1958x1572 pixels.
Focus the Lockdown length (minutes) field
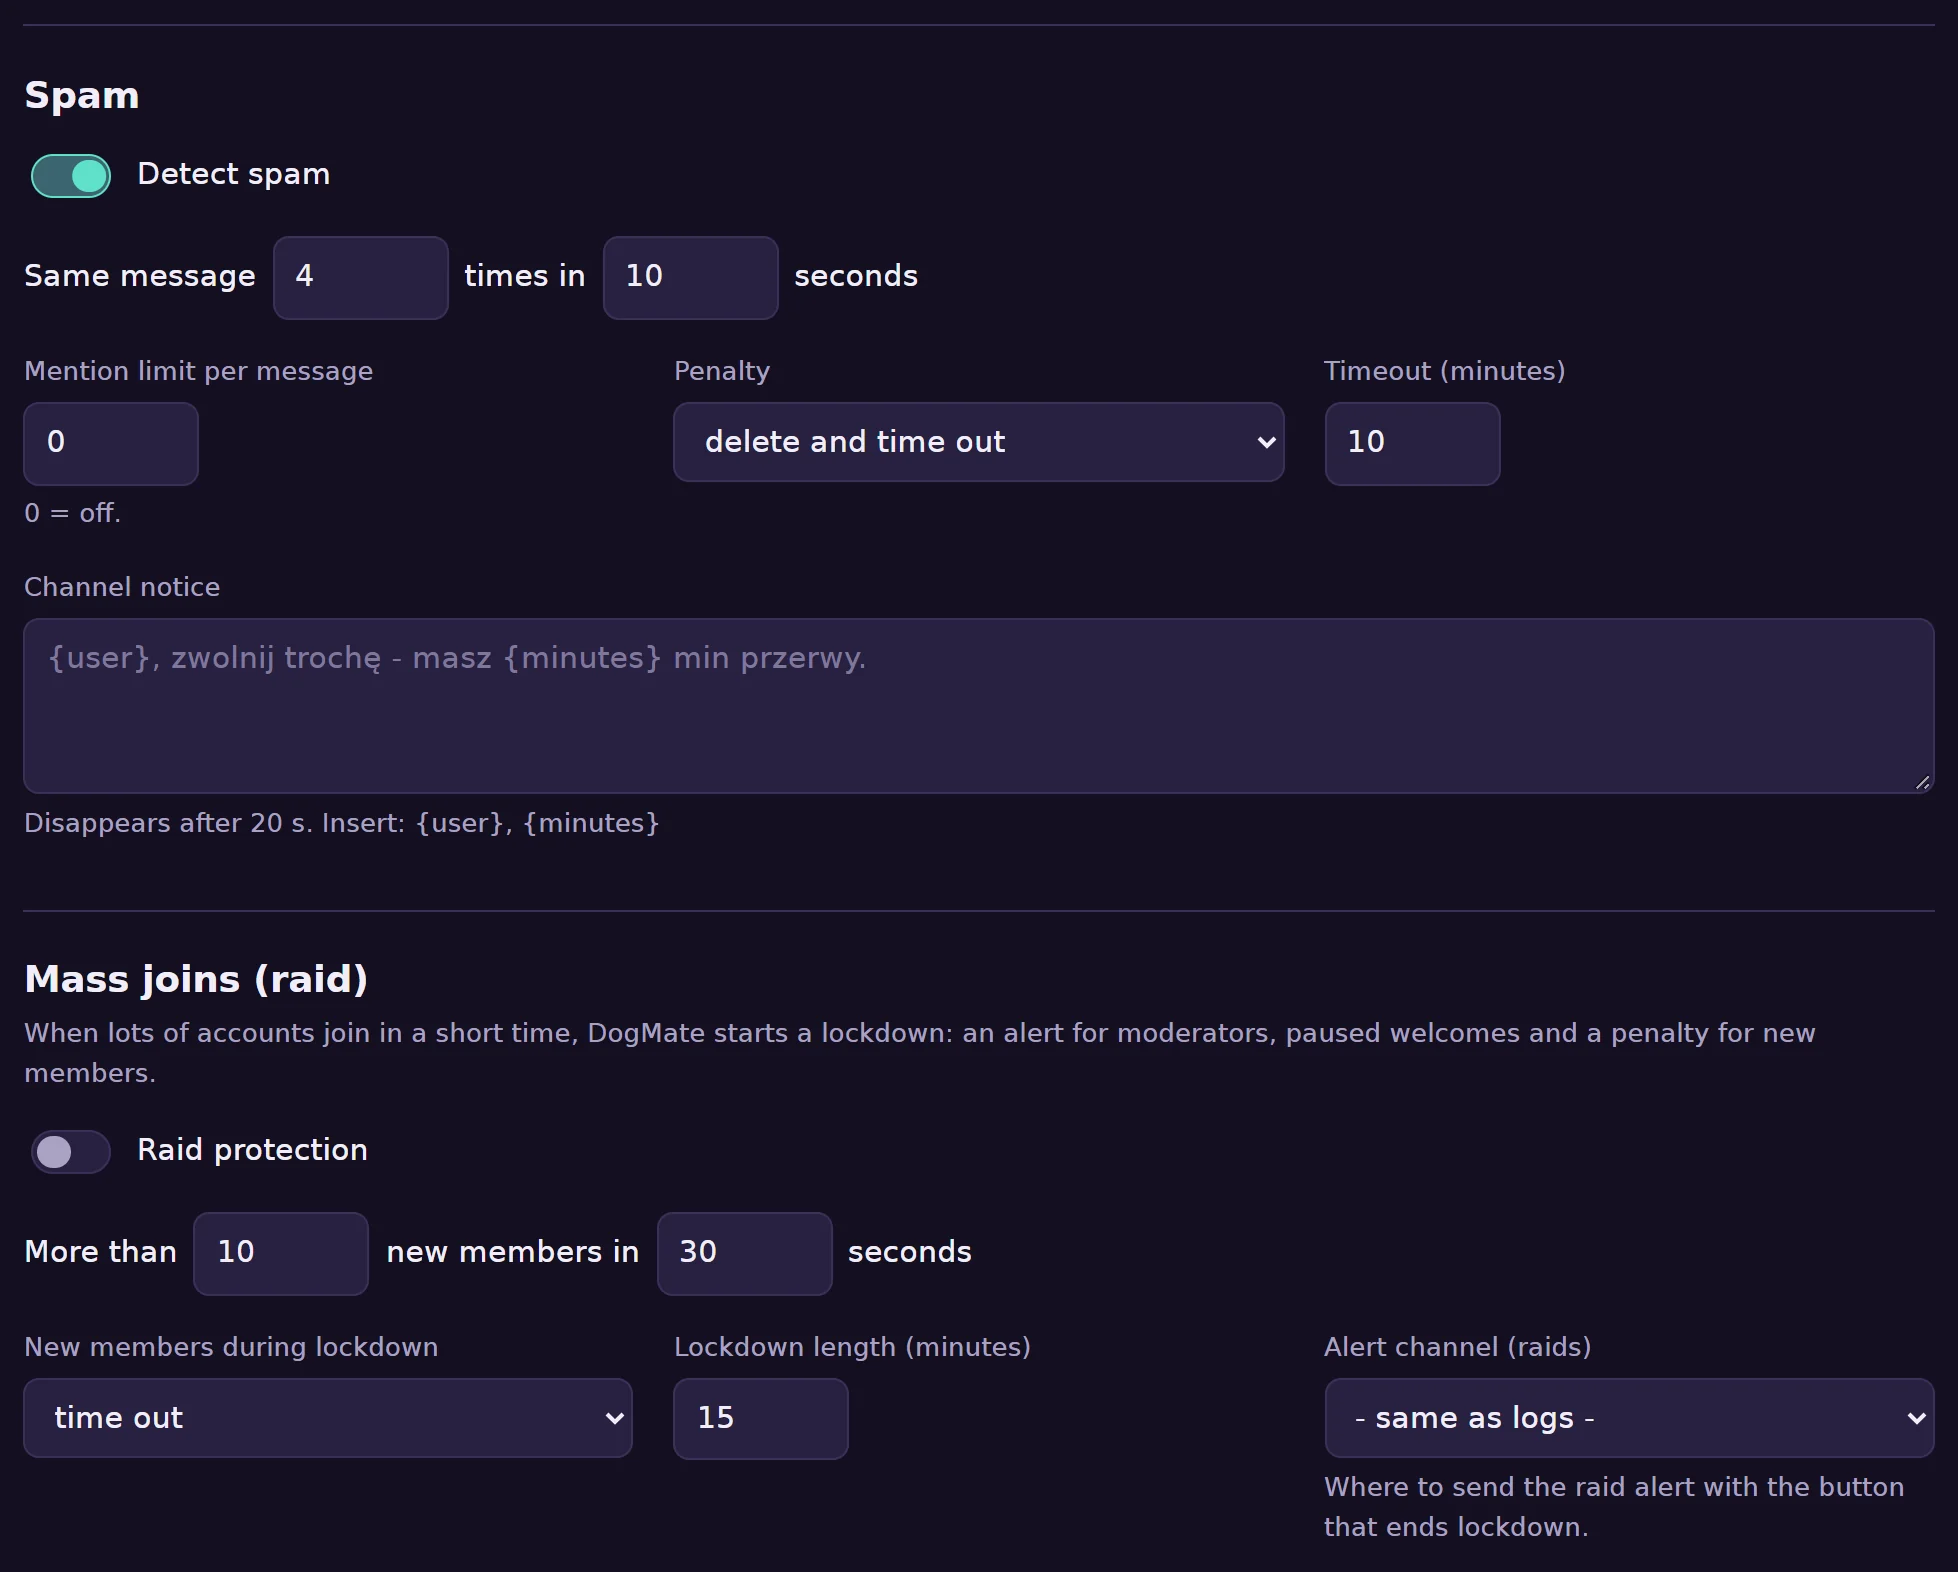coord(761,1419)
